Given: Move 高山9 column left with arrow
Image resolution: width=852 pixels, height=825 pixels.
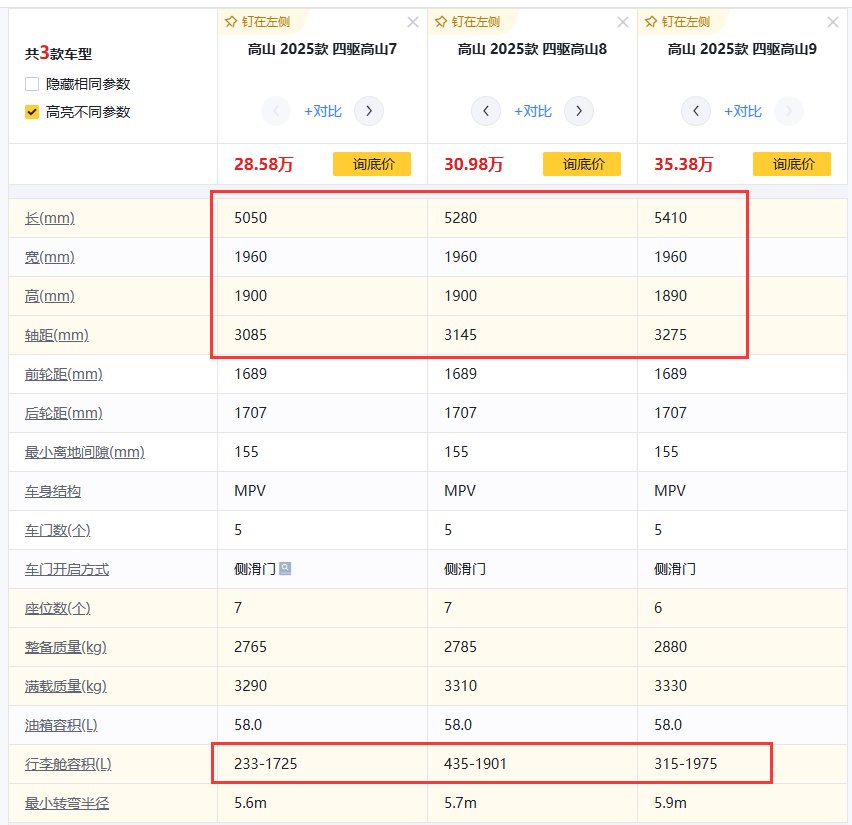Looking at the screenshot, I should coord(696,111).
